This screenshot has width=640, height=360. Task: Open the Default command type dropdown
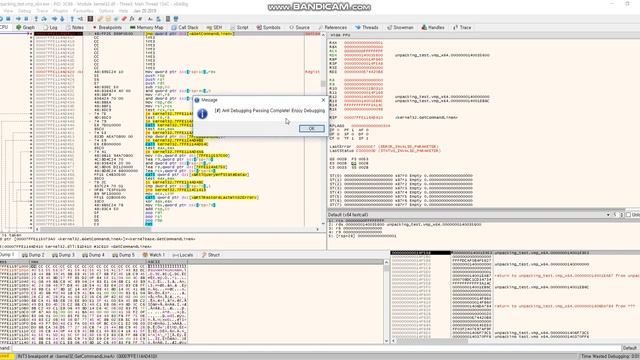click(630, 348)
